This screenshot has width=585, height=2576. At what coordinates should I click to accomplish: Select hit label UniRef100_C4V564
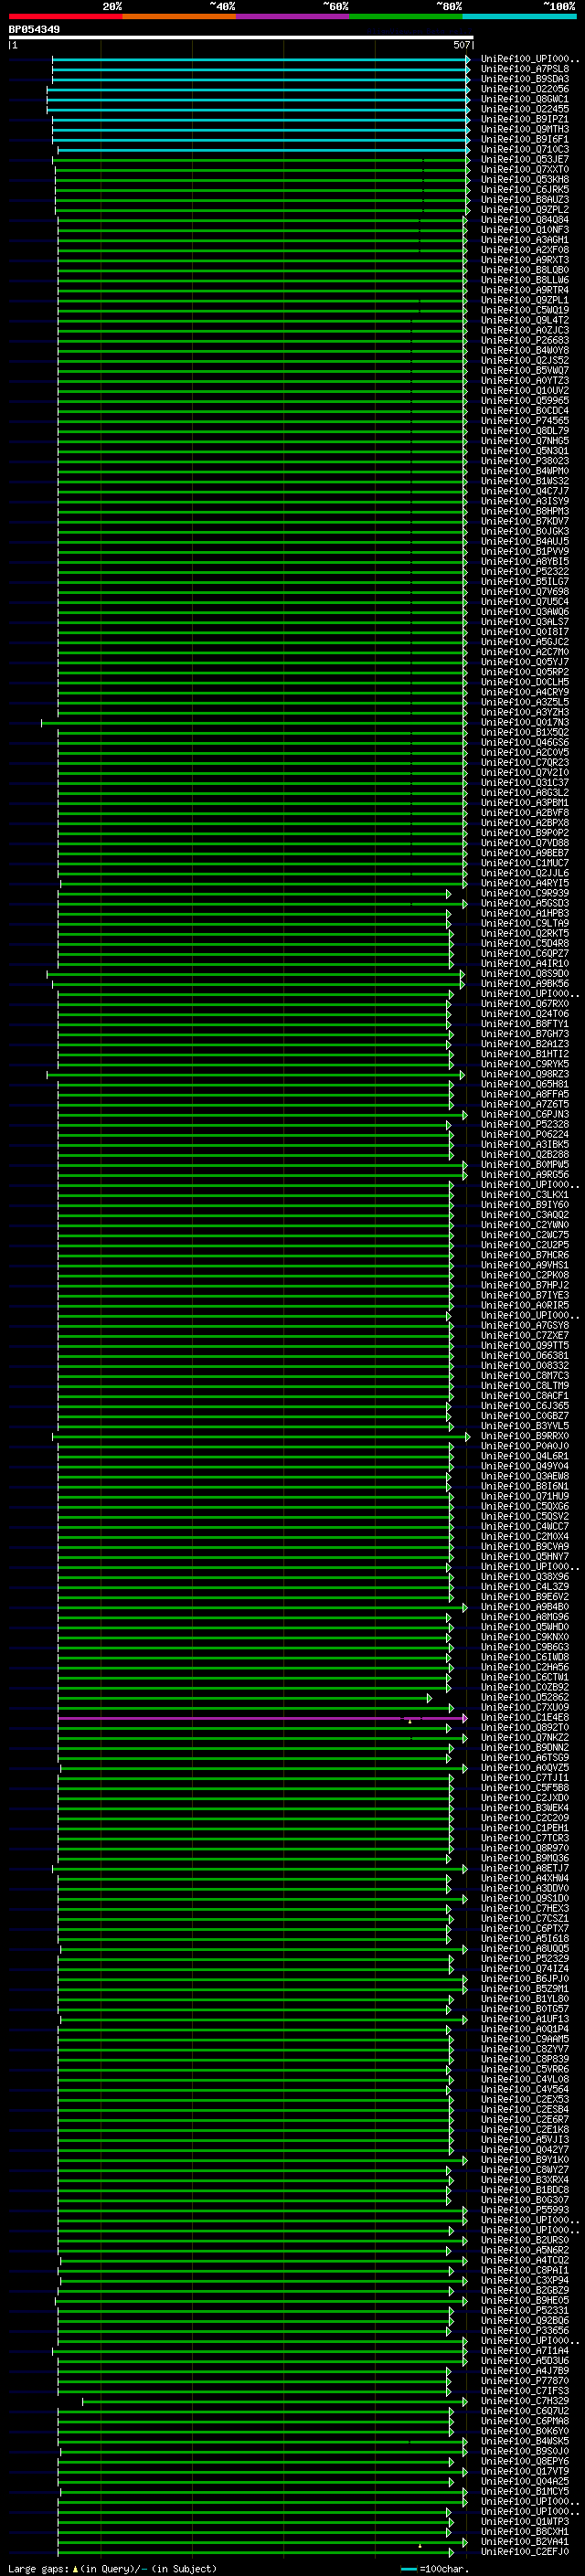(x=525, y=2089)
